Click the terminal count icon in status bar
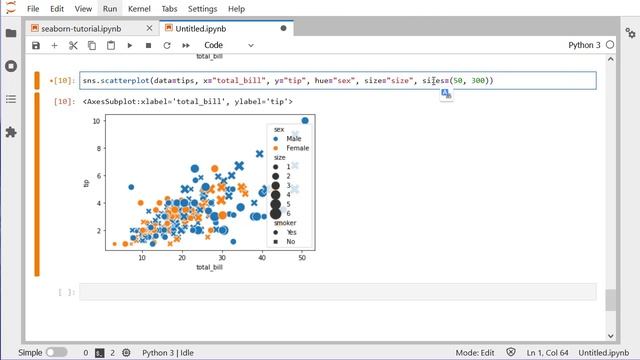 pos(100,353)
